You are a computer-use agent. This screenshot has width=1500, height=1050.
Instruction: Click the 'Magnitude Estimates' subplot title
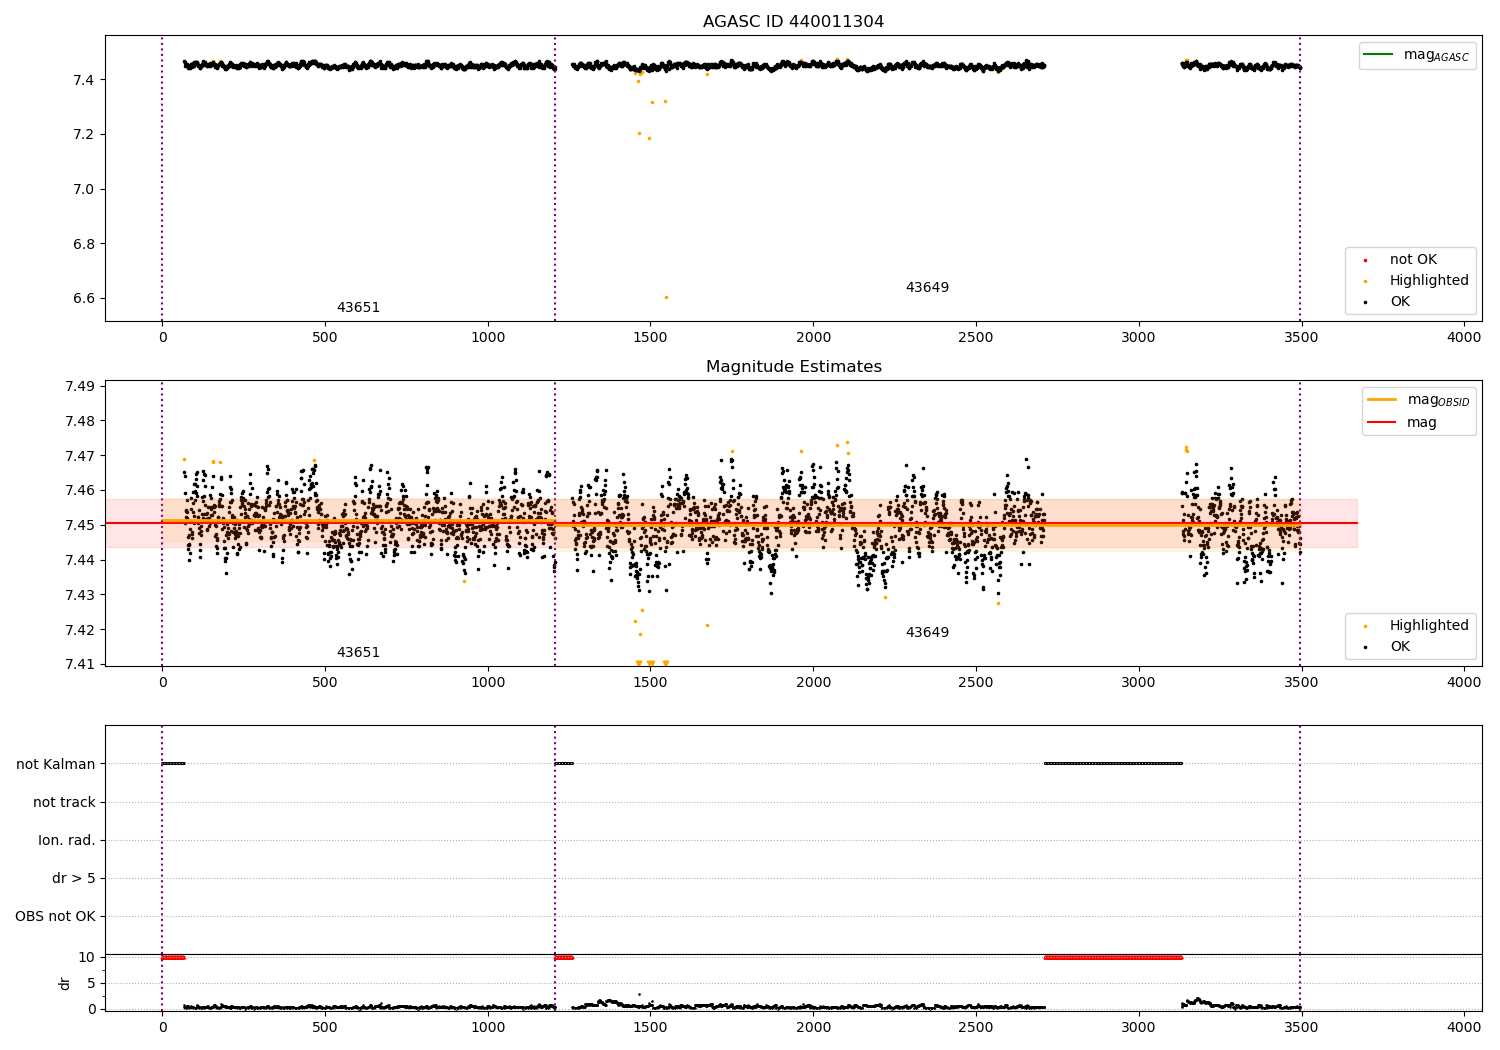click(793, 367)
